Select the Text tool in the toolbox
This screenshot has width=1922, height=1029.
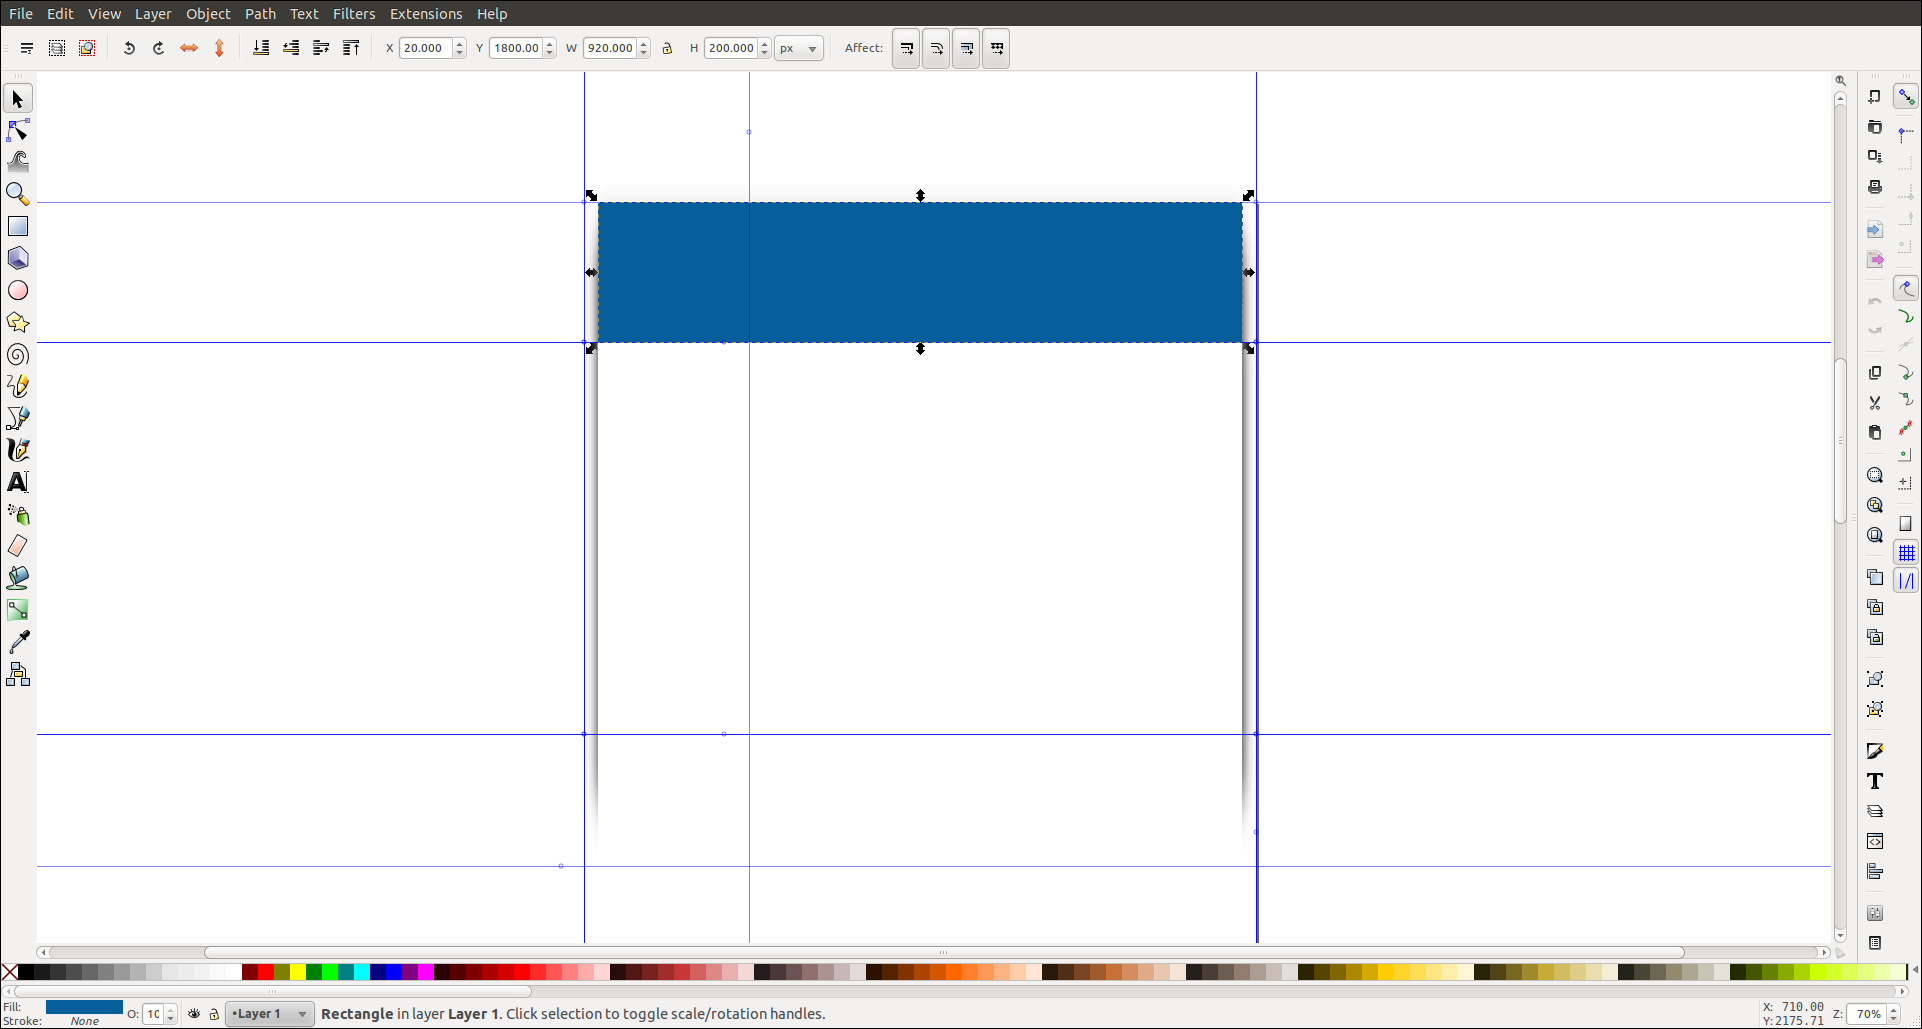click(18, 482)
